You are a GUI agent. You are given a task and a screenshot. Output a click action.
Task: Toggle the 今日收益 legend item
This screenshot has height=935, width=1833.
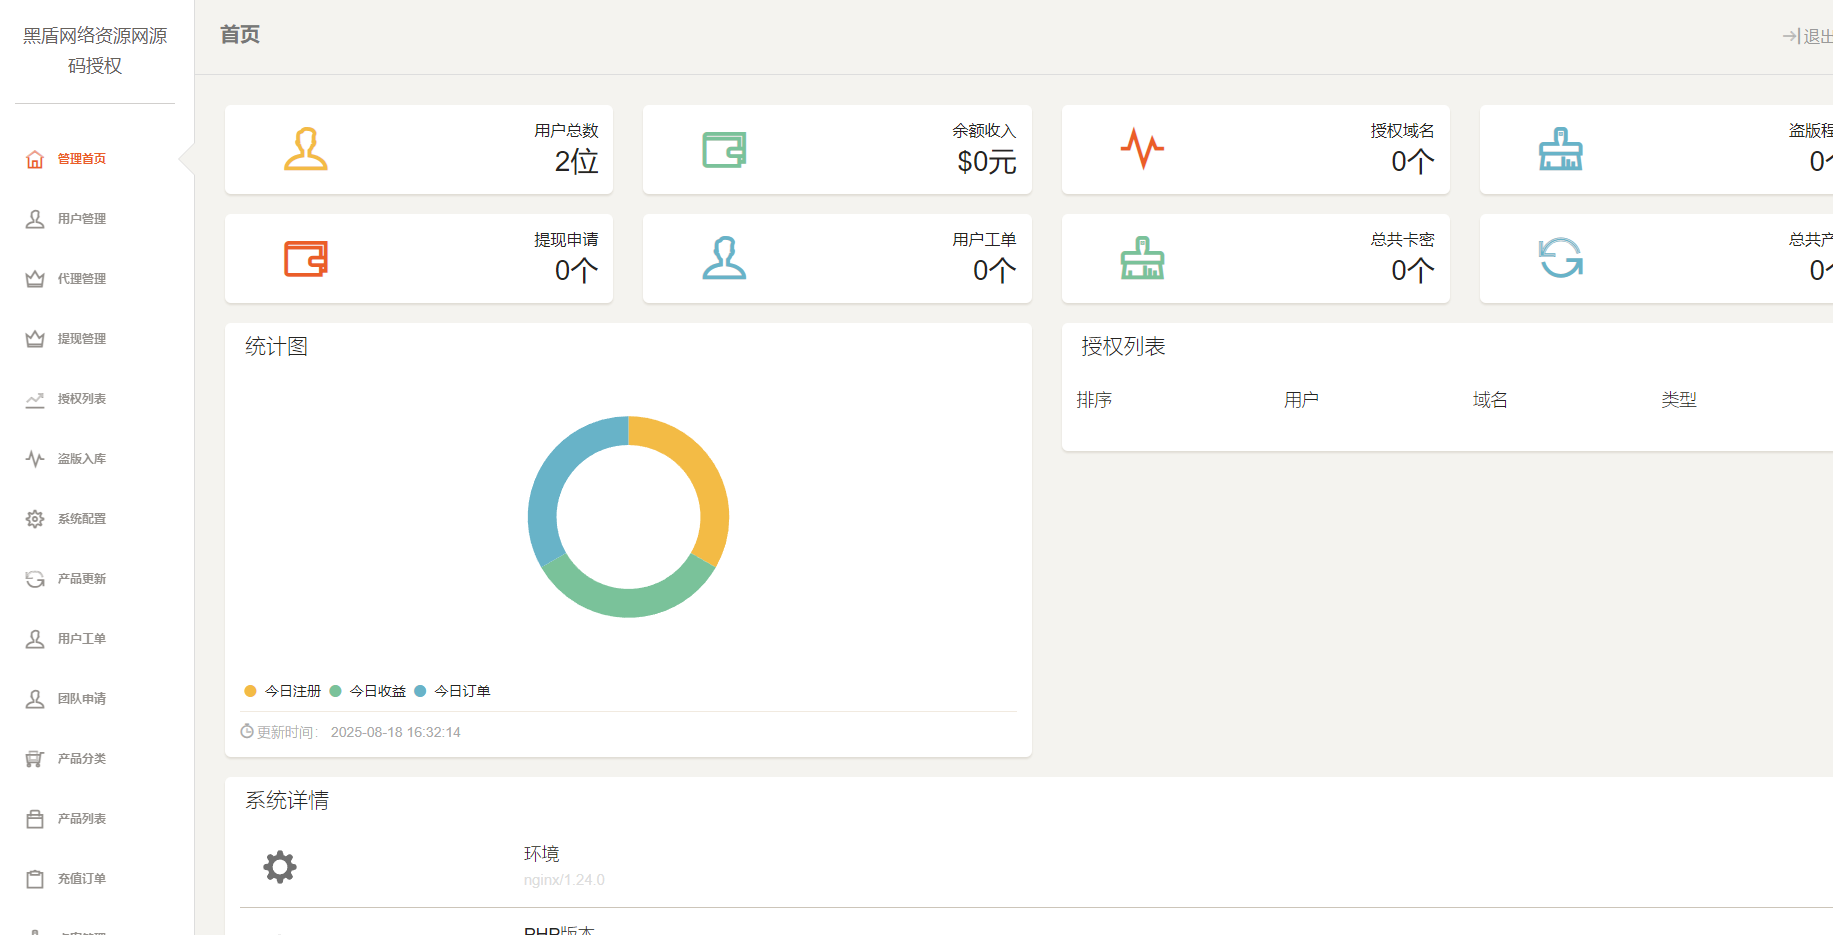click(x=368, y=691)
